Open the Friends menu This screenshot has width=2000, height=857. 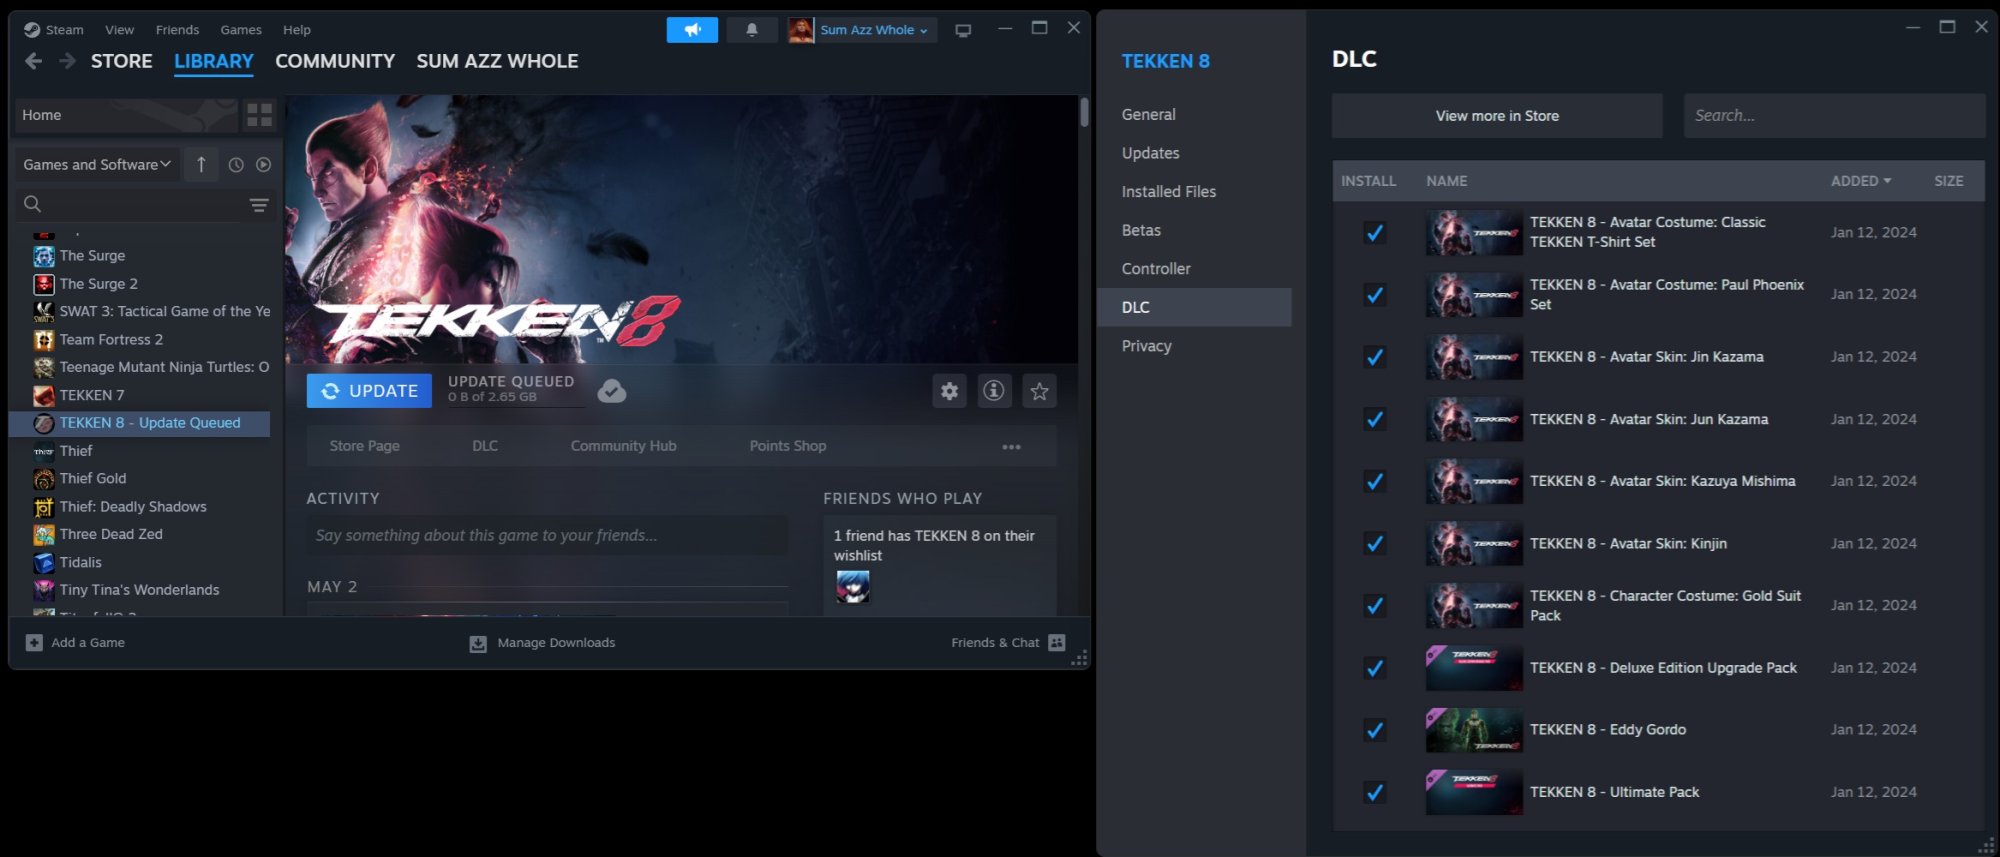point(177,30)
